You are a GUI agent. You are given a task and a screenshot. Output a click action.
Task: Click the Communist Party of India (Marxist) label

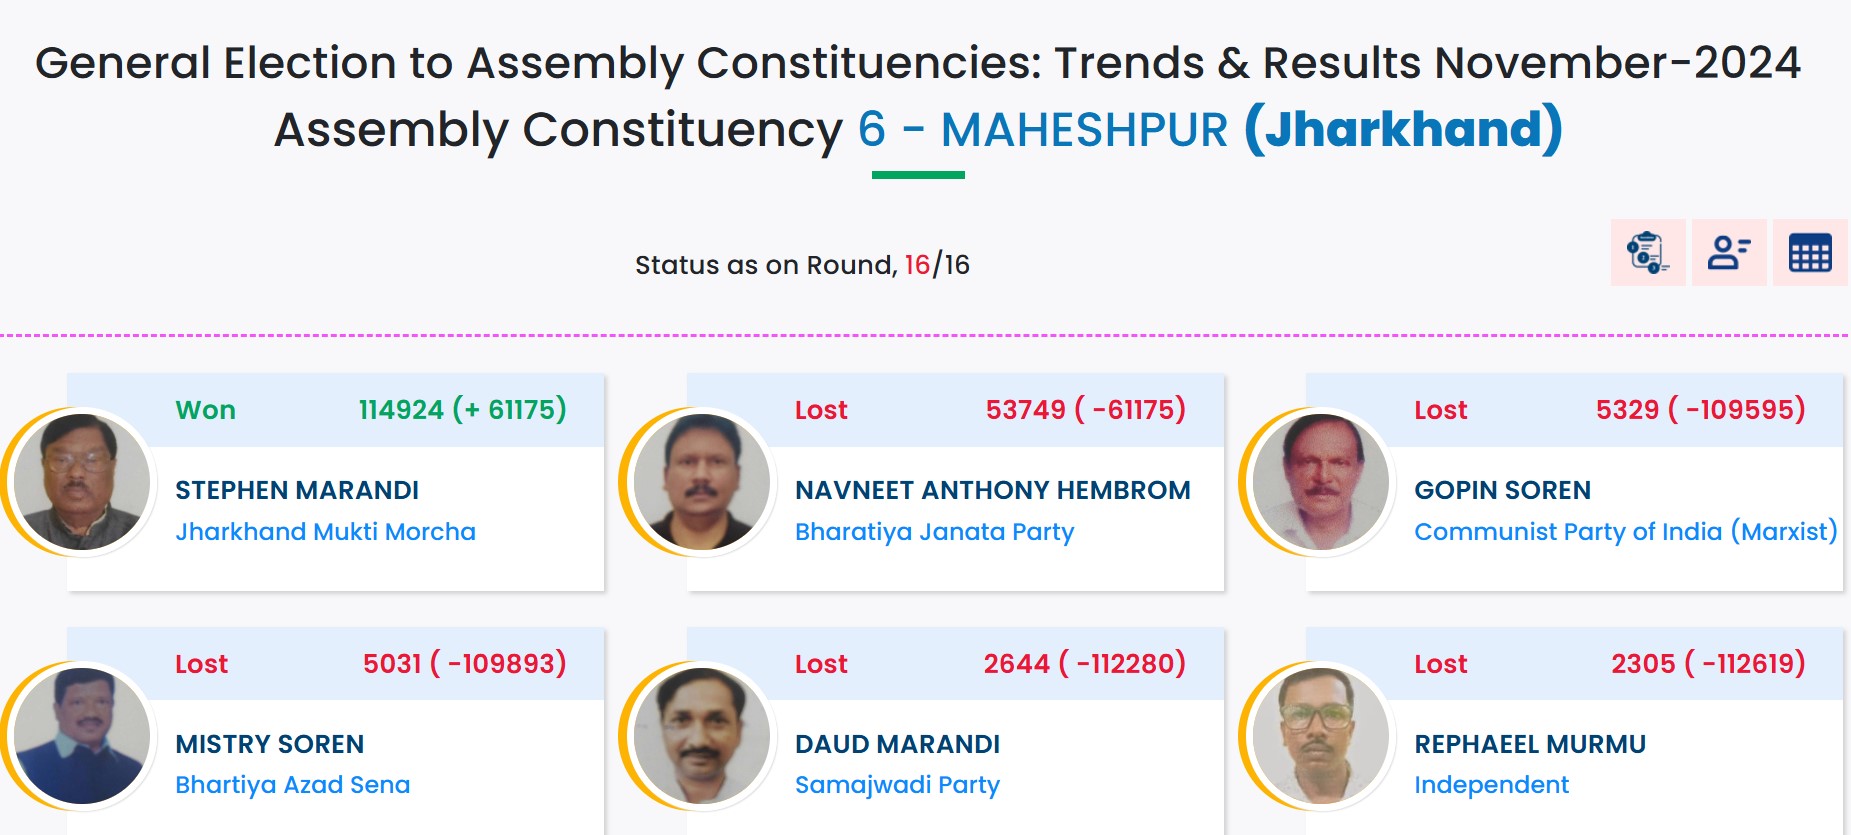click(1625, 531)
